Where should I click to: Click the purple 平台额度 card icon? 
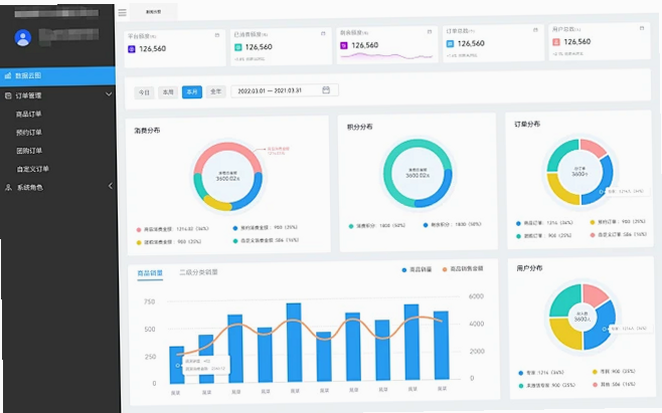132,49
